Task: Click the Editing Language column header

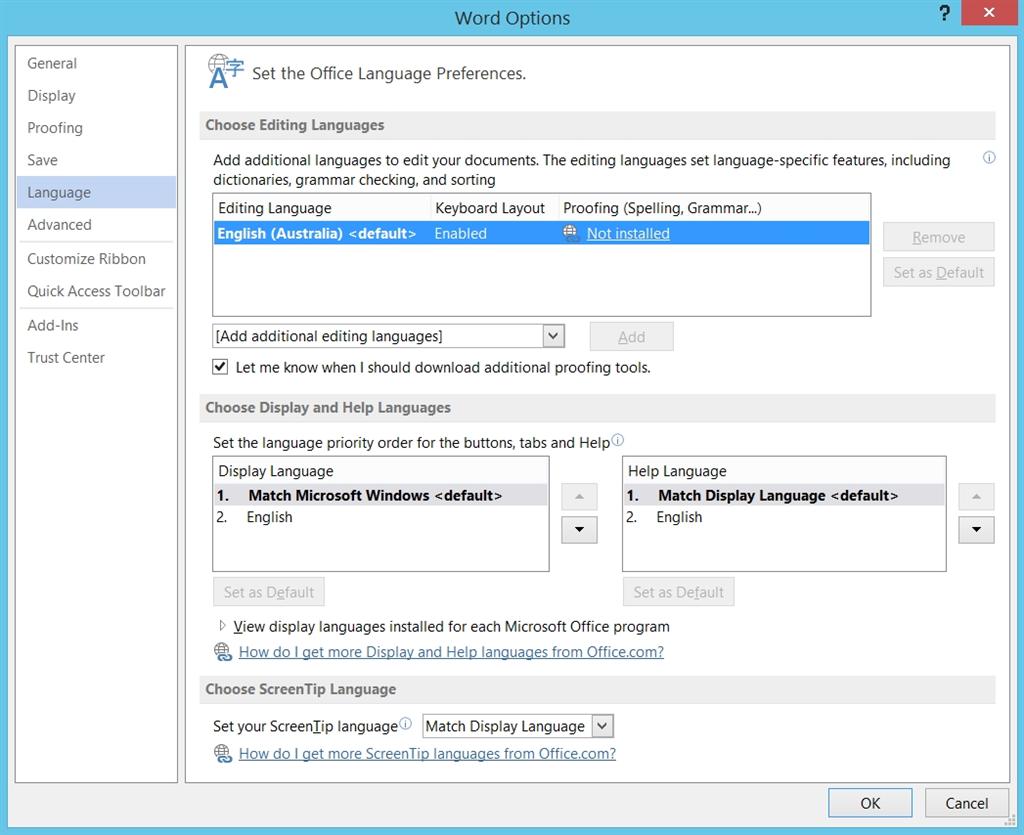Action: [323, 208]
